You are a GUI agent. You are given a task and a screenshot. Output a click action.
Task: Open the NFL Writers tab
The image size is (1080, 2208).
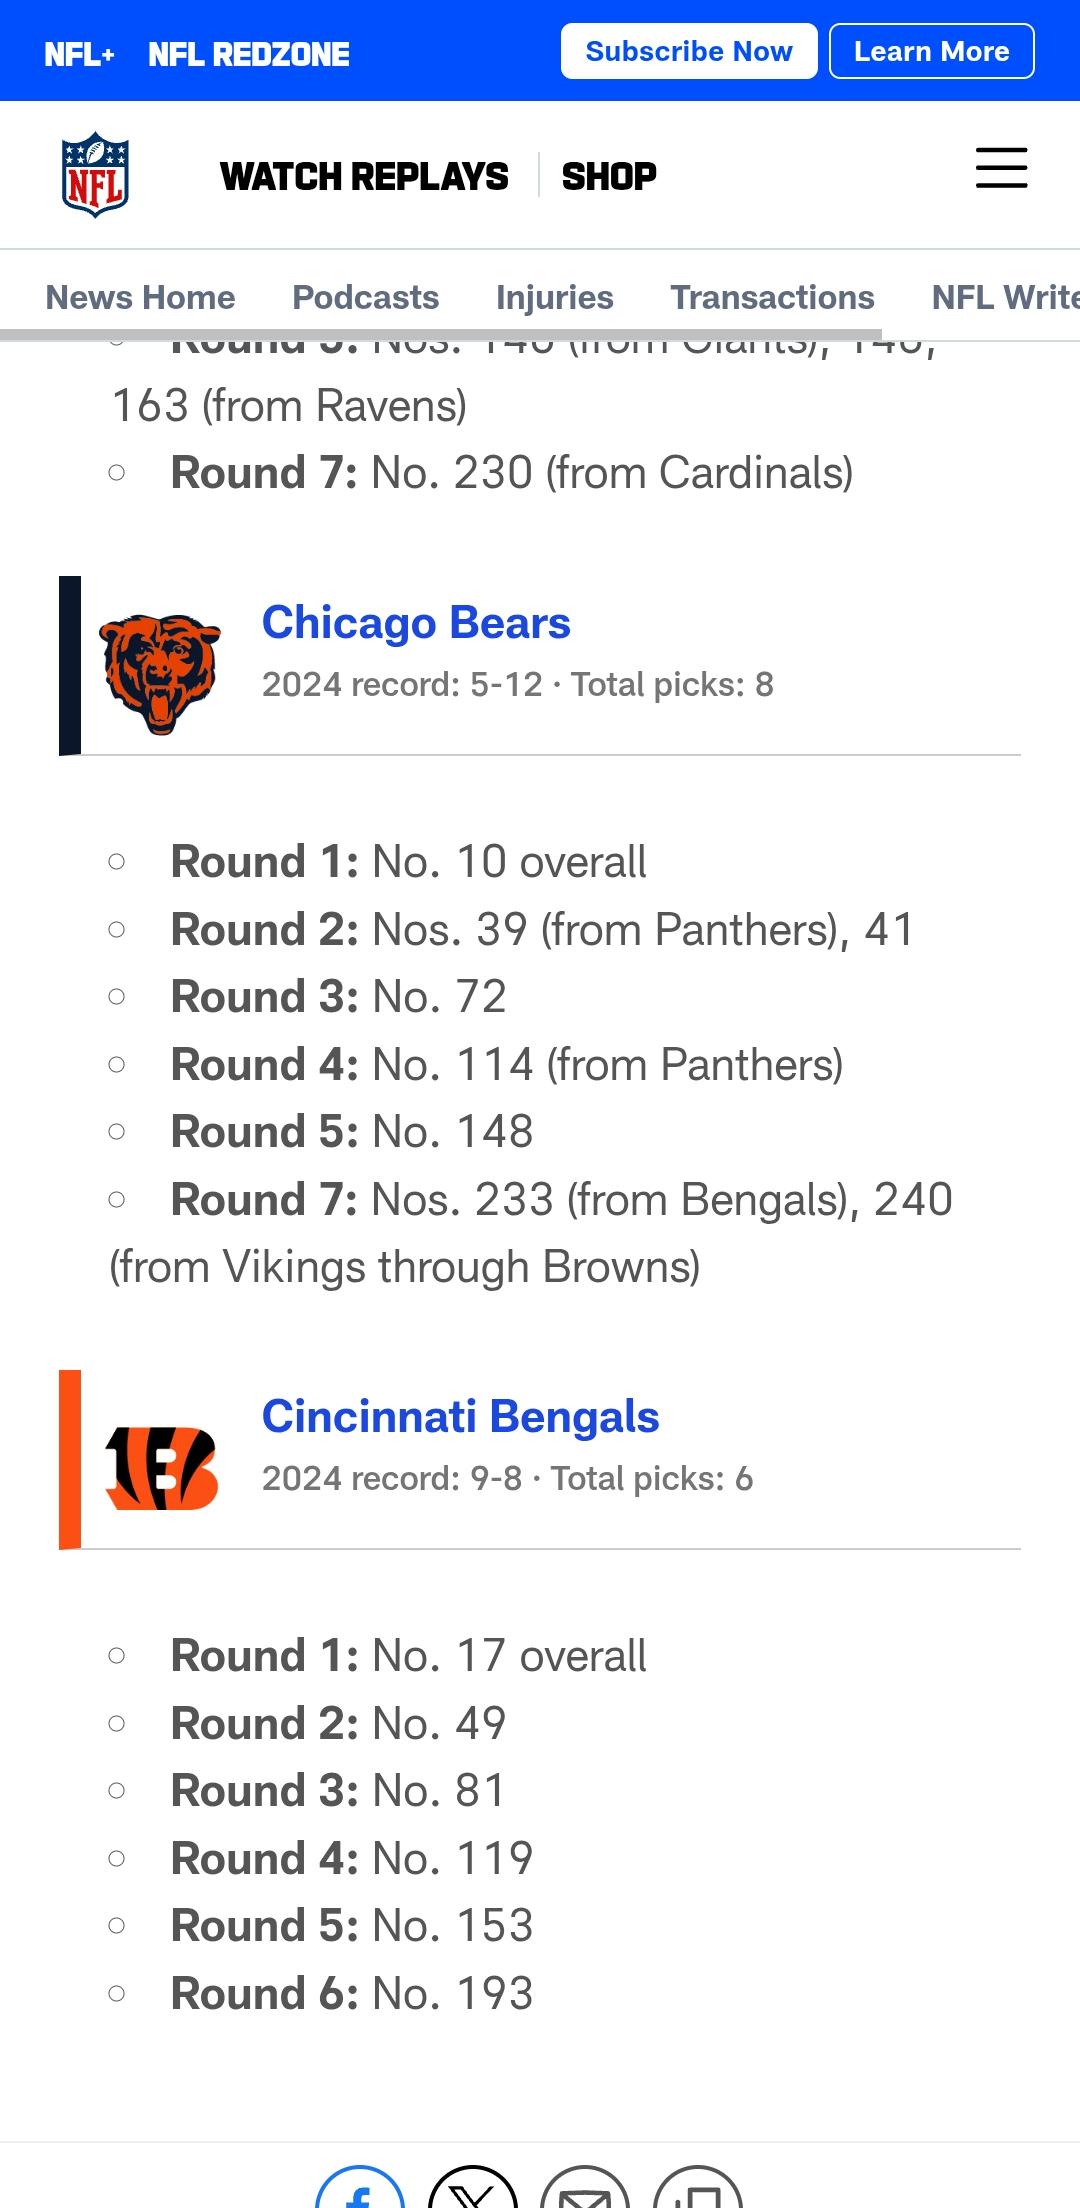click(1006, 297)
